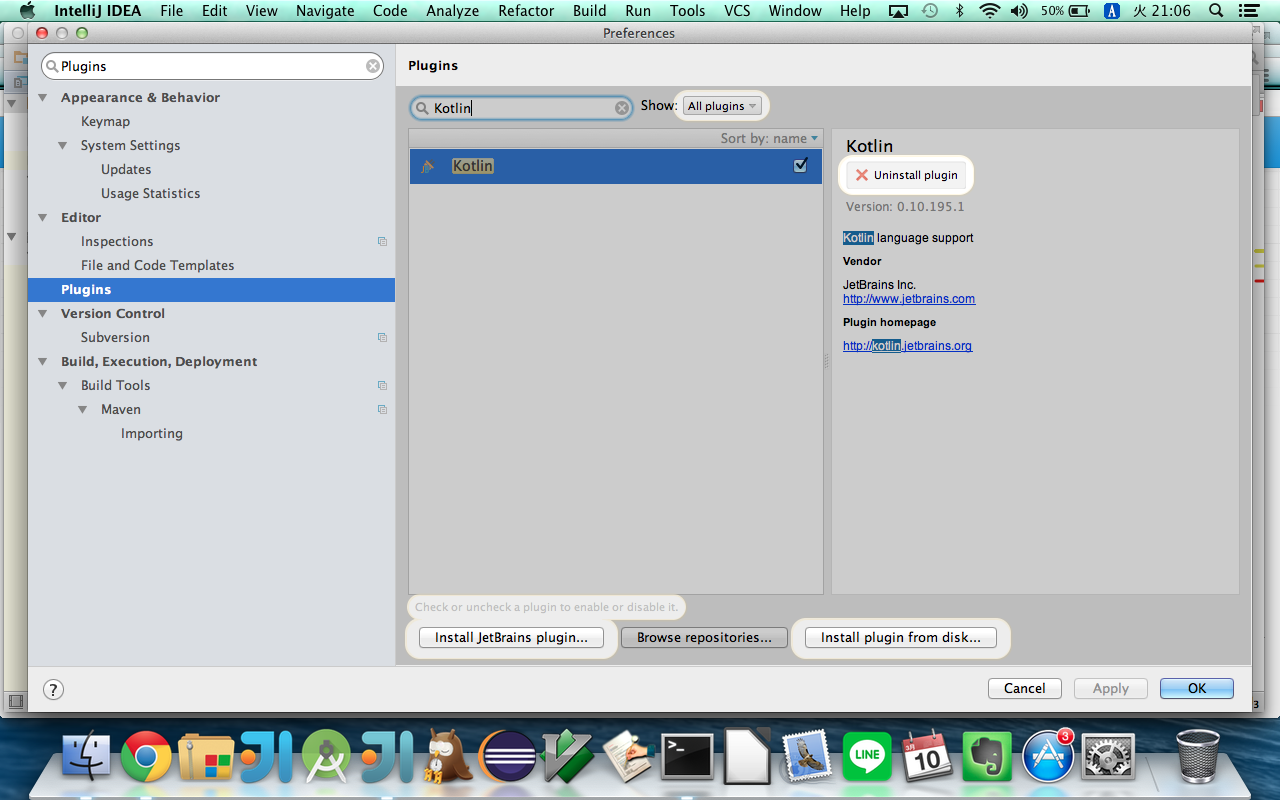Select Importing under Maven

(152, 434)
